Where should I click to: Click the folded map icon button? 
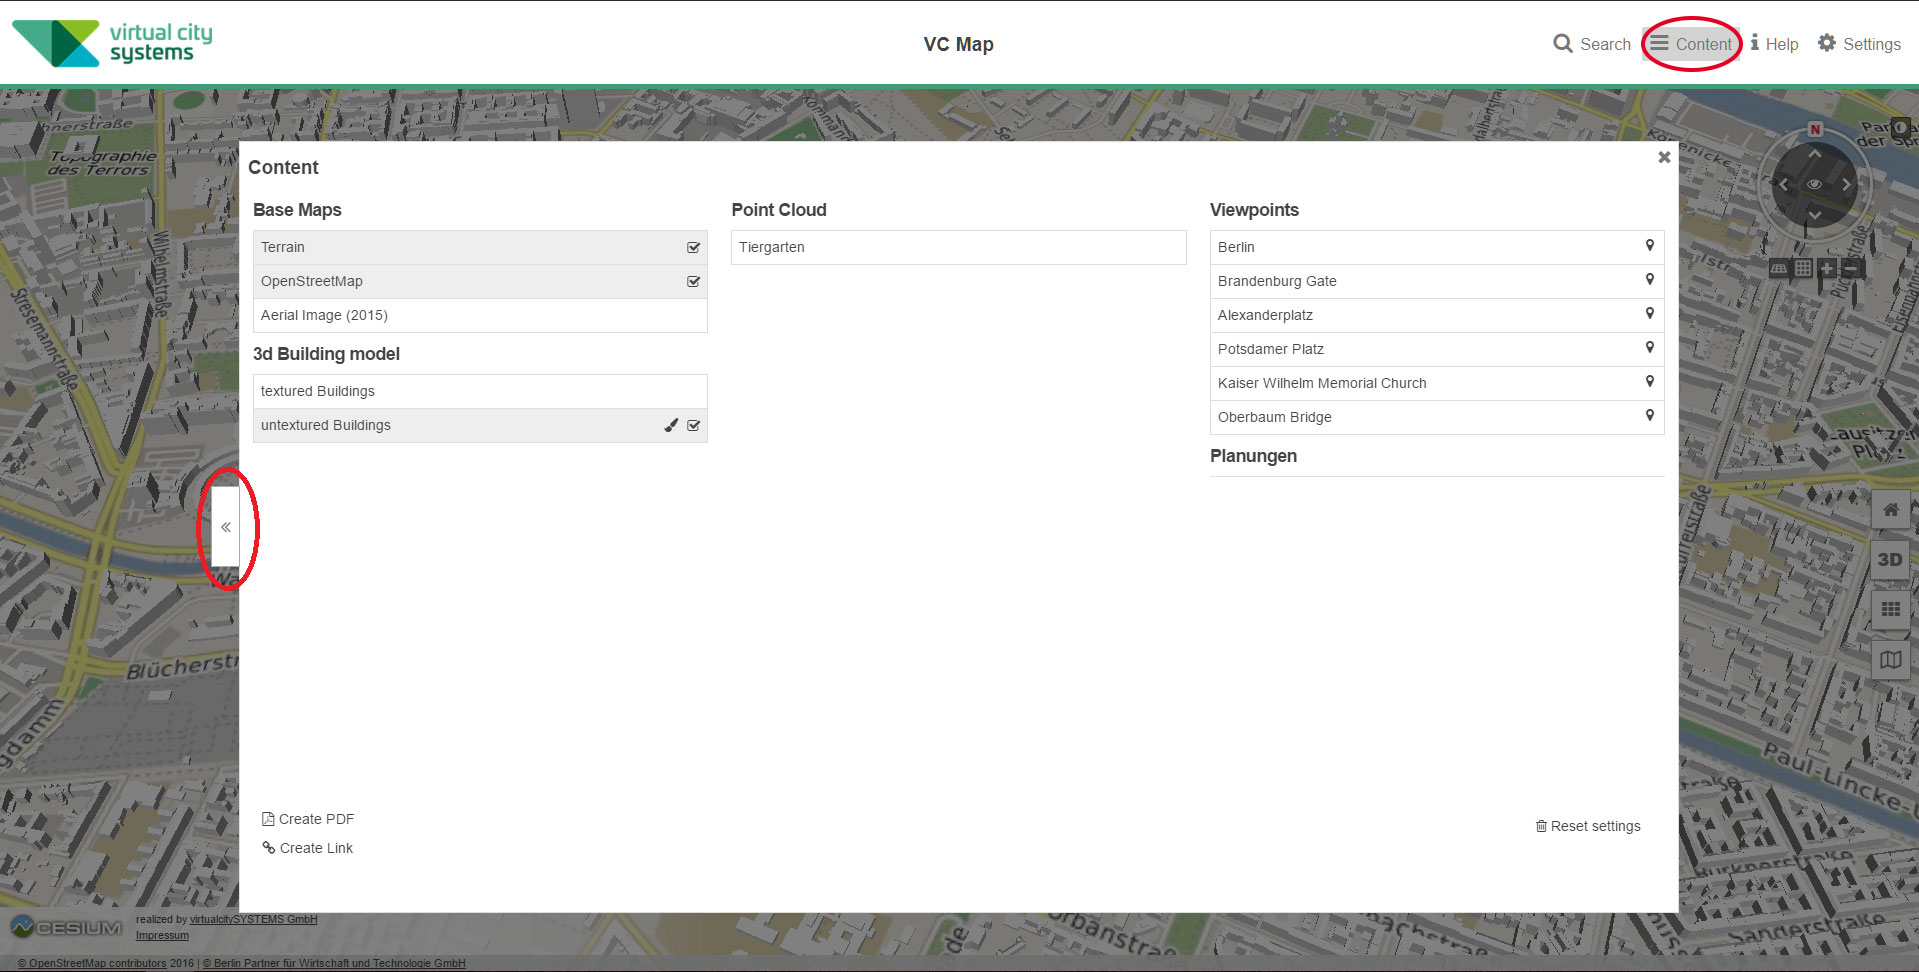(x=1890, y=660)
